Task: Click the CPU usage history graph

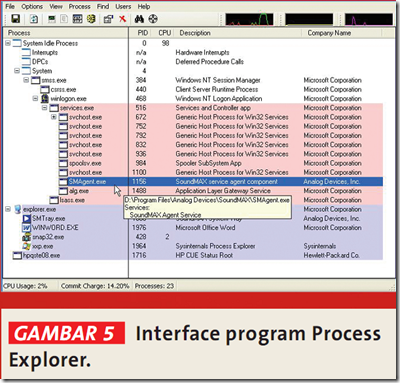Action: point(249,19)
